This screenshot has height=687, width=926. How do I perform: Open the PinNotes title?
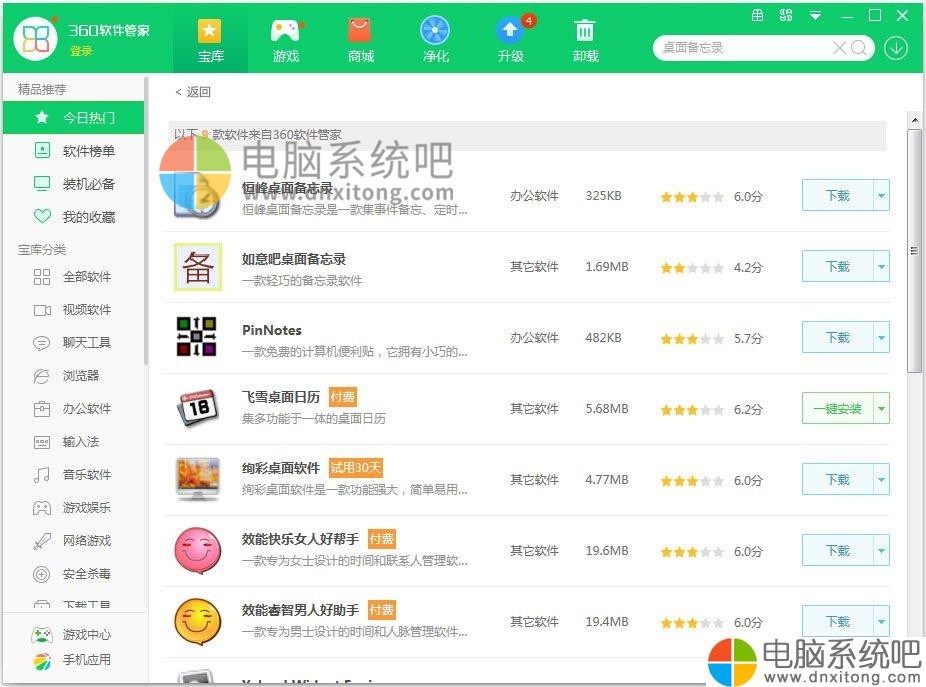pyautogui.click(x=272, y=330)
